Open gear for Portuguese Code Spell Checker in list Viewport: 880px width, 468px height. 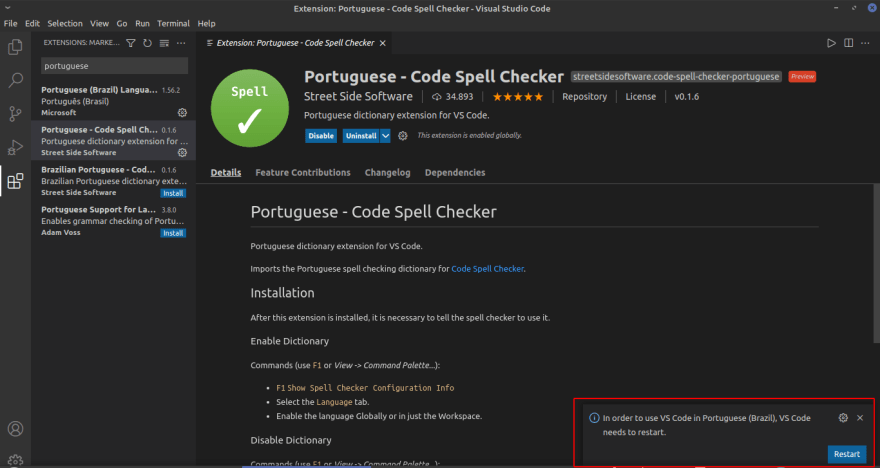[182, 152]
